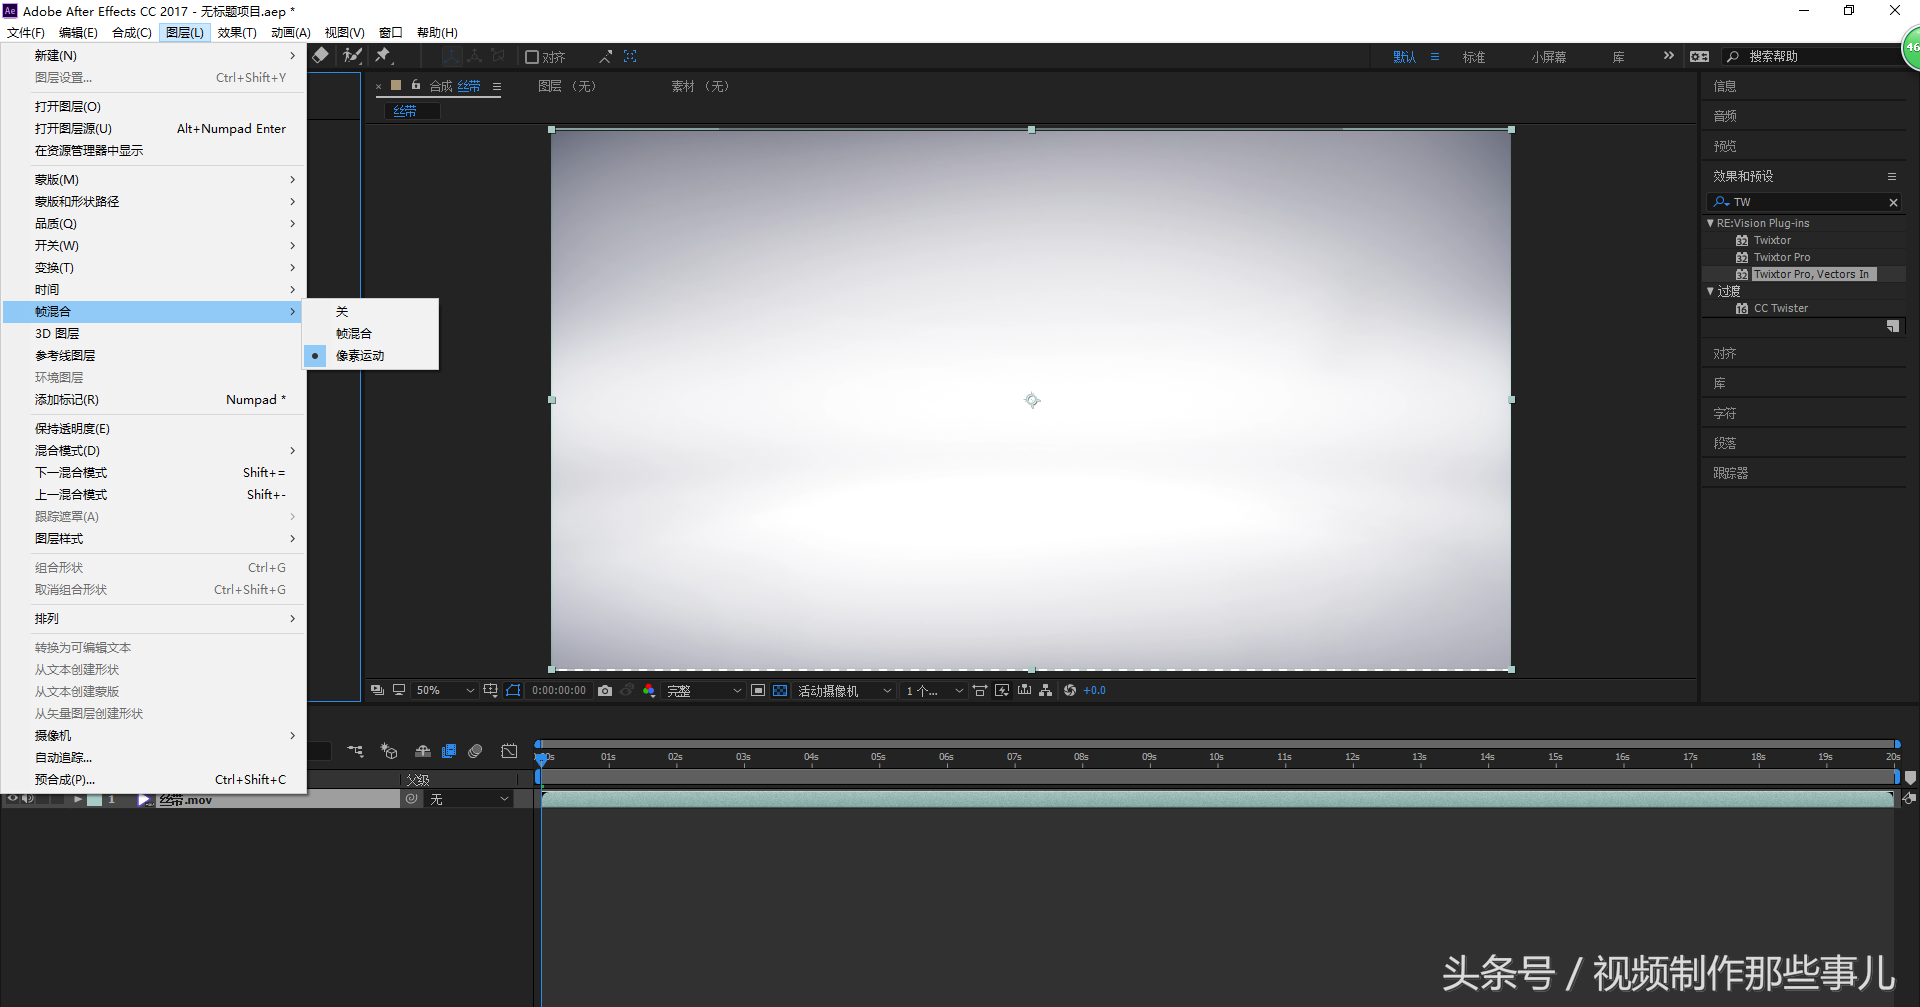The width and height of the screenshot is (1920, 1007).
Task: Switch to 小屏幕 workspace
Action: pos(1548,57)
